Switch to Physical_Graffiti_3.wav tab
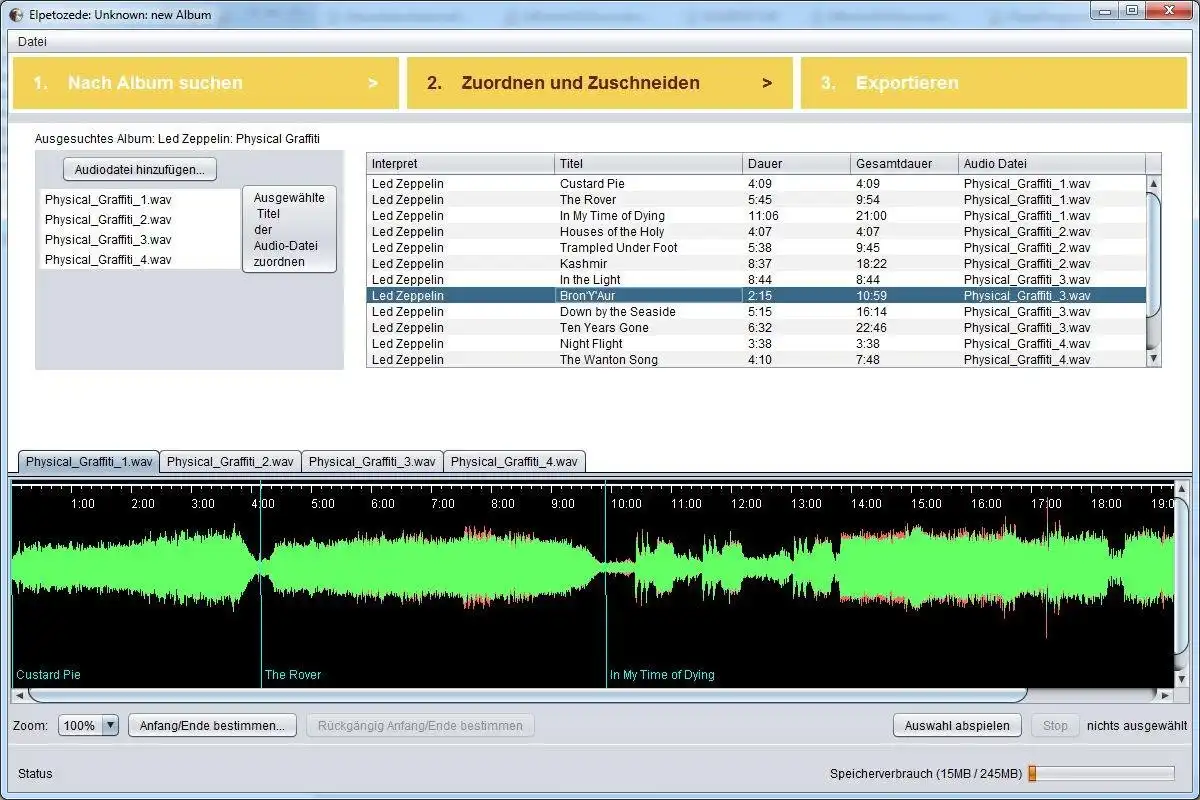This screenshot has width=1200, height=800. [x=372, y=462]
